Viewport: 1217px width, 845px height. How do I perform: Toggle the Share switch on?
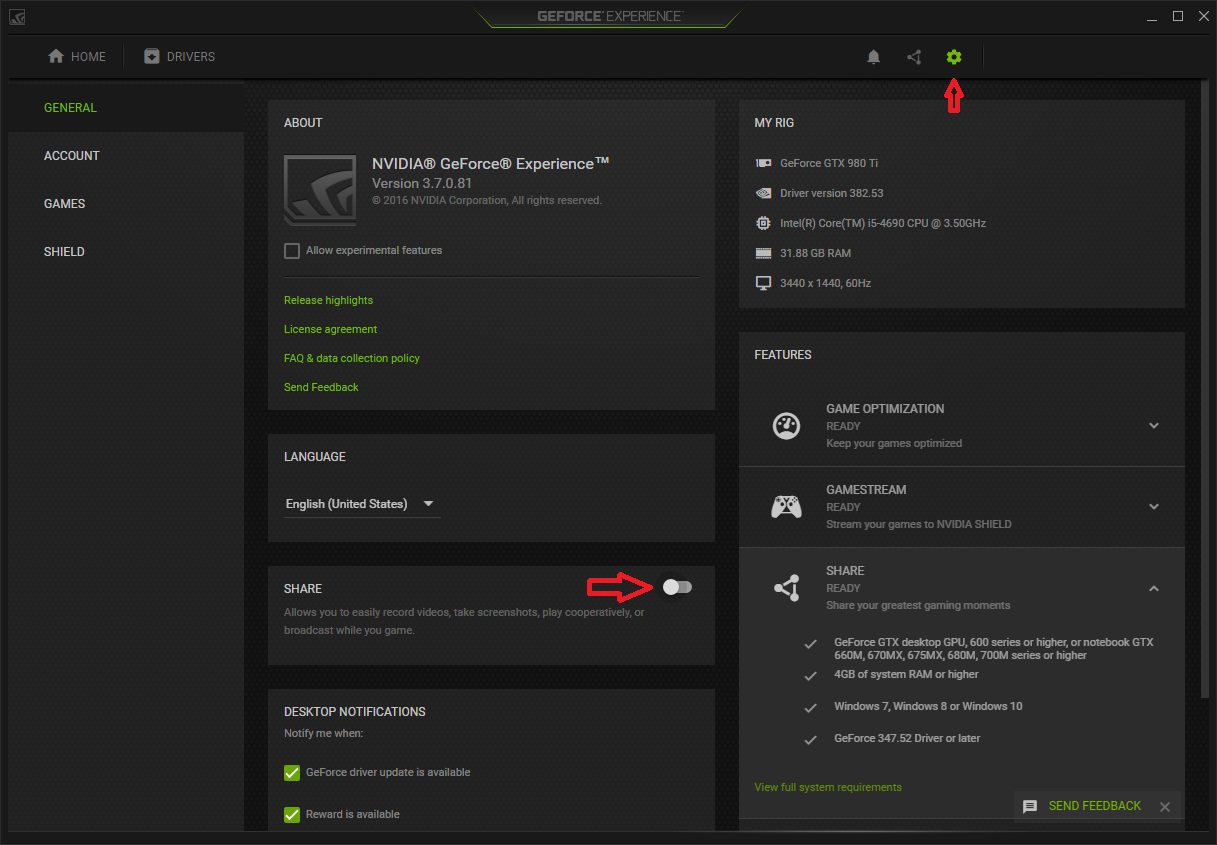click(x=677, y=587)
